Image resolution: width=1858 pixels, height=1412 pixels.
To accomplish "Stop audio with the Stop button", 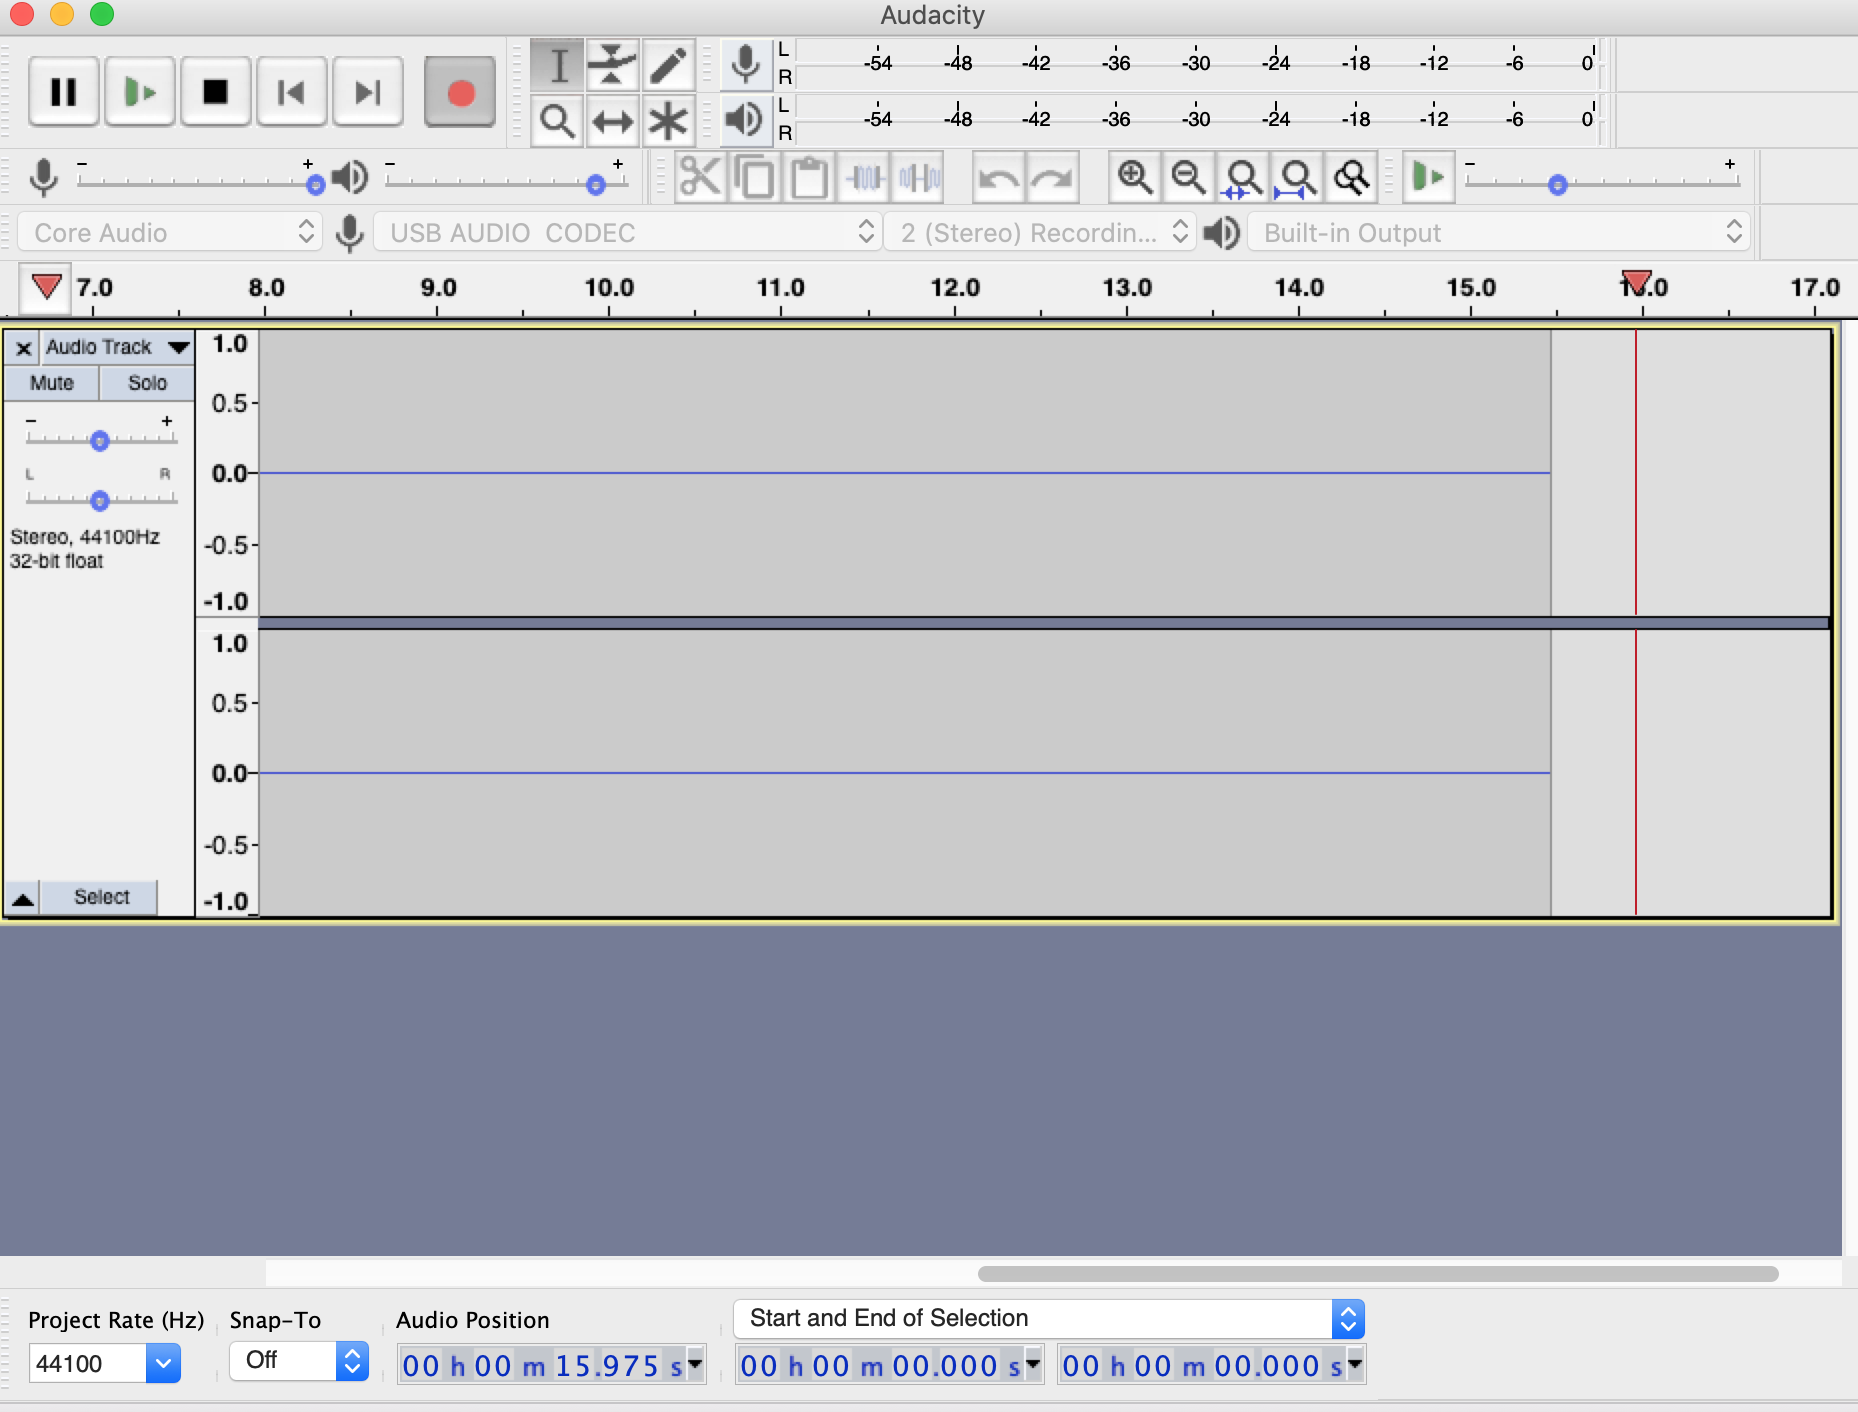I will click(215, 92).
